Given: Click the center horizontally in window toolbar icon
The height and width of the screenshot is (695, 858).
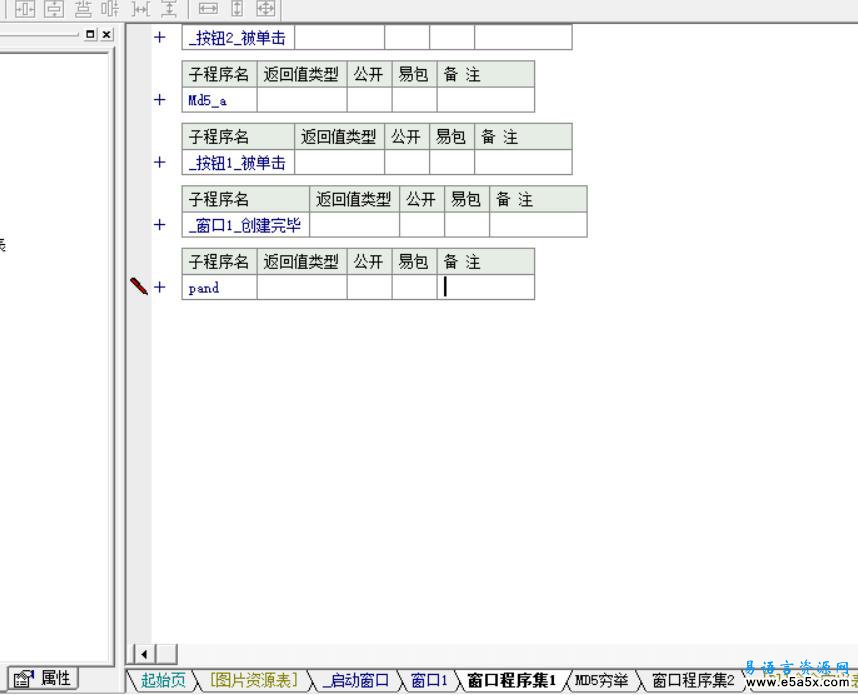Looking at the screenshot, I should click(25, 9).
